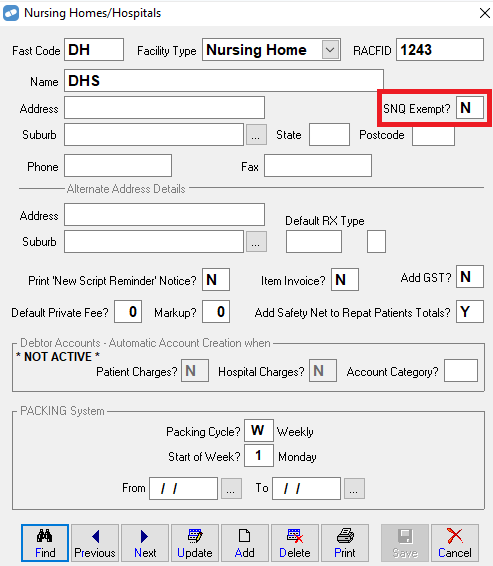Screen dimensions: 493x566
Task: Cancel with the red X button
Action: click(455, 543)
